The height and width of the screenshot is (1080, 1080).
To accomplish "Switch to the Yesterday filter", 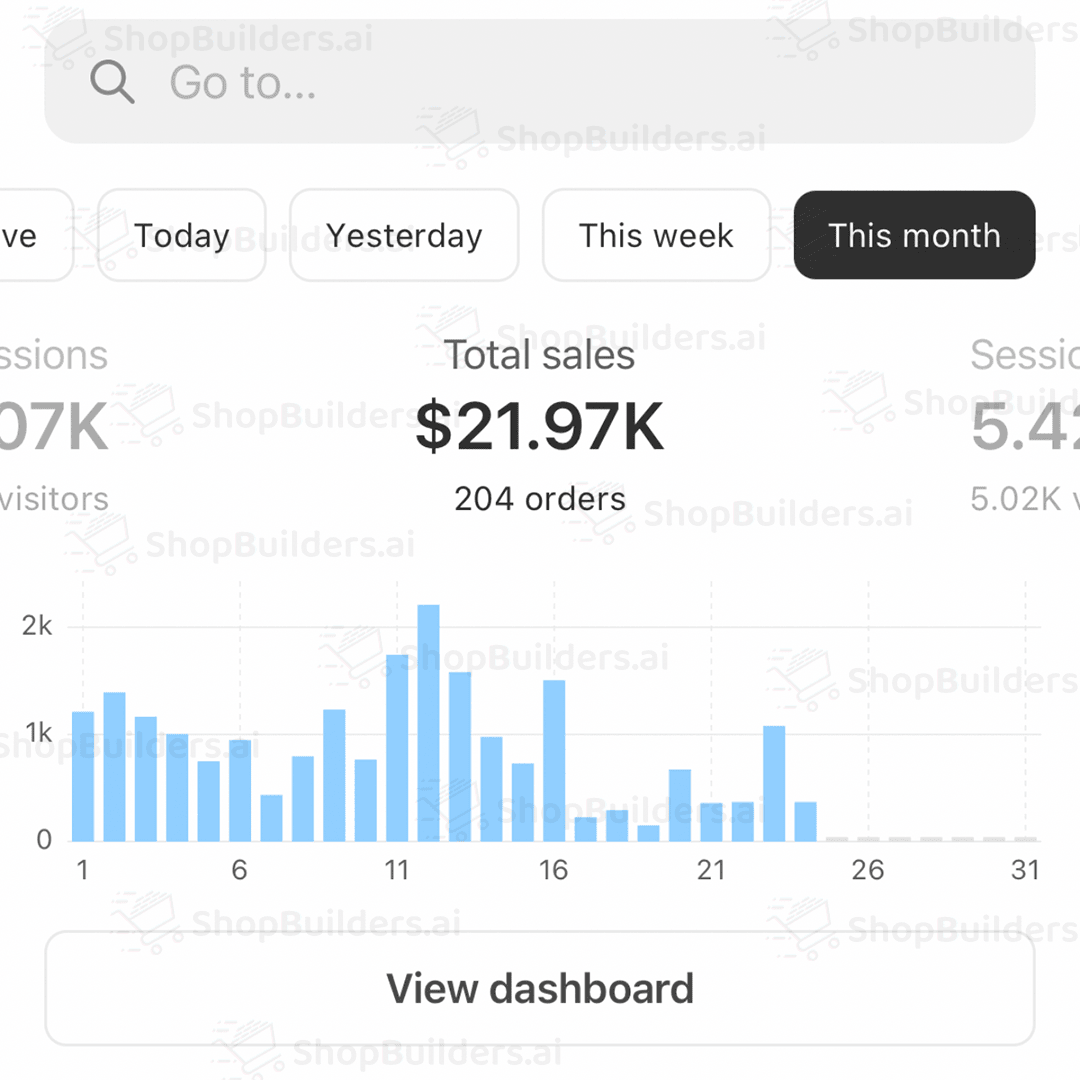I will [404, 236].
